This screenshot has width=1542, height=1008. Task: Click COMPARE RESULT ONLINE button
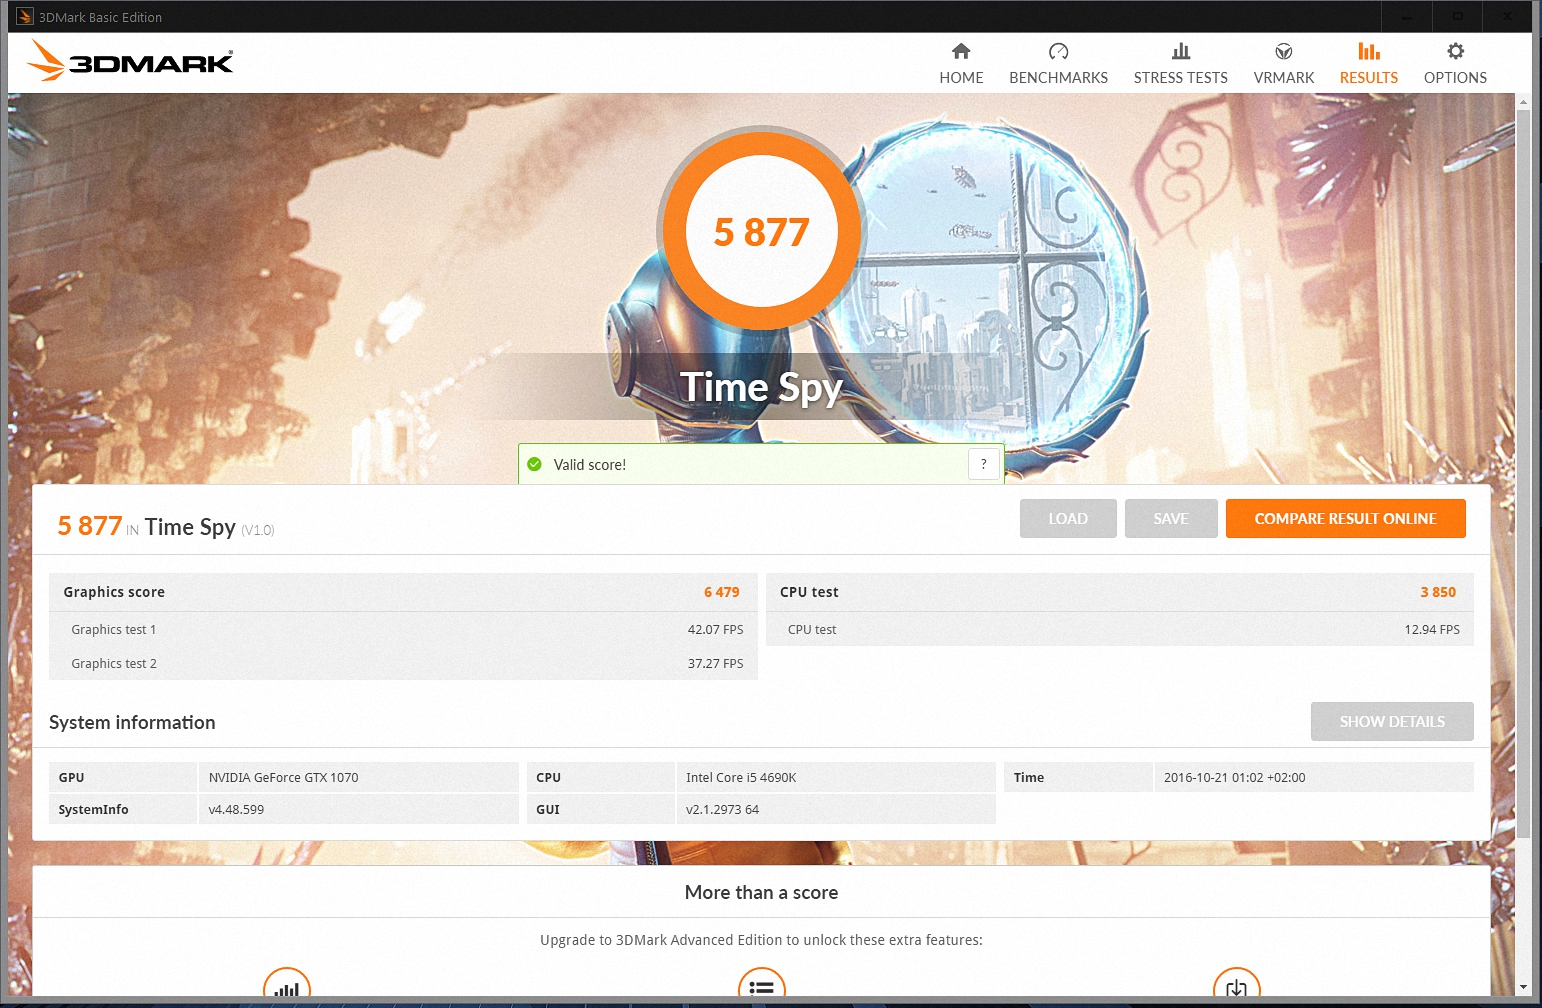[1346, 518]
